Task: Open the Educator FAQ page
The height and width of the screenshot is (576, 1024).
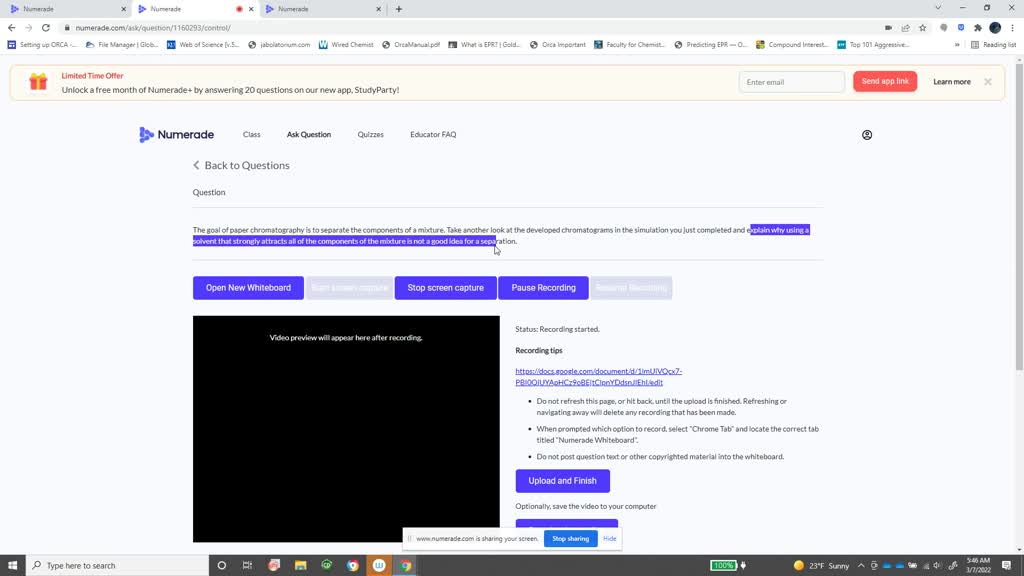Action: (x=433, y=135)
